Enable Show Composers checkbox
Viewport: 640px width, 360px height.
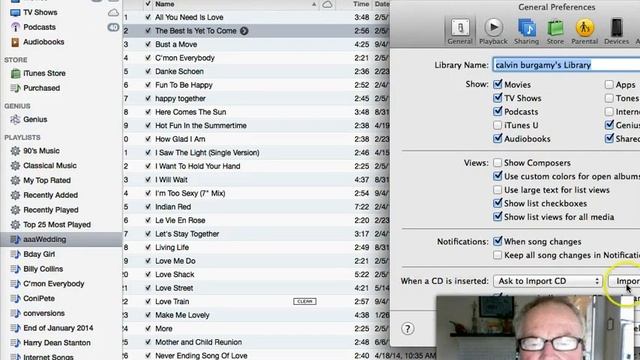[498, 162]
